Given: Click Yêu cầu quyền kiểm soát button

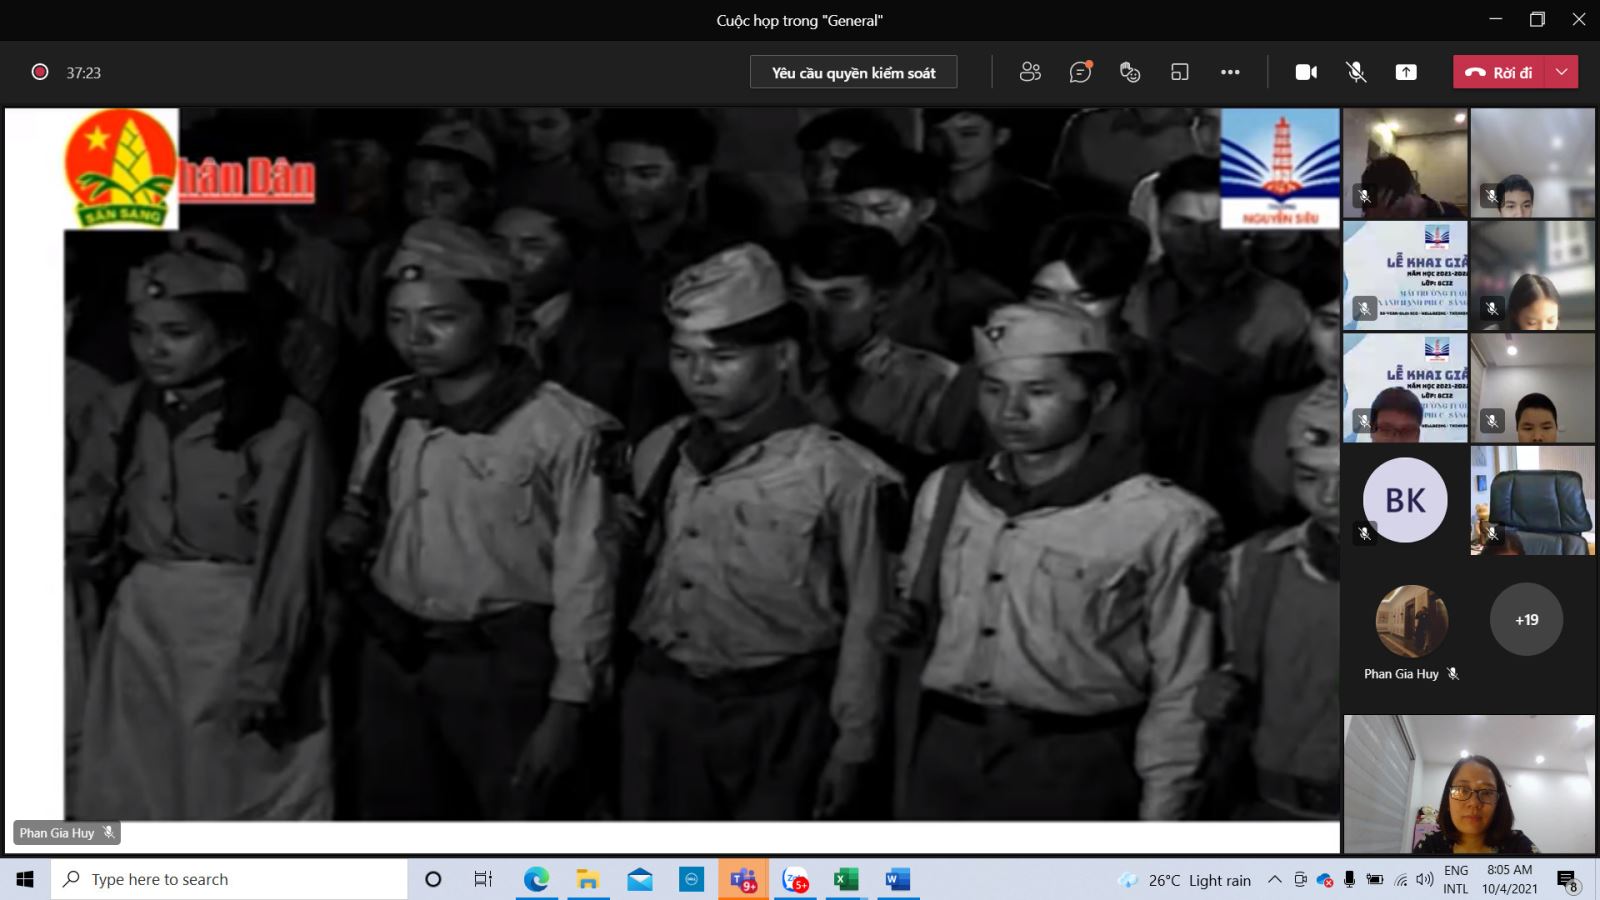Looking at the screenshot, I should [x=853, y=72].
